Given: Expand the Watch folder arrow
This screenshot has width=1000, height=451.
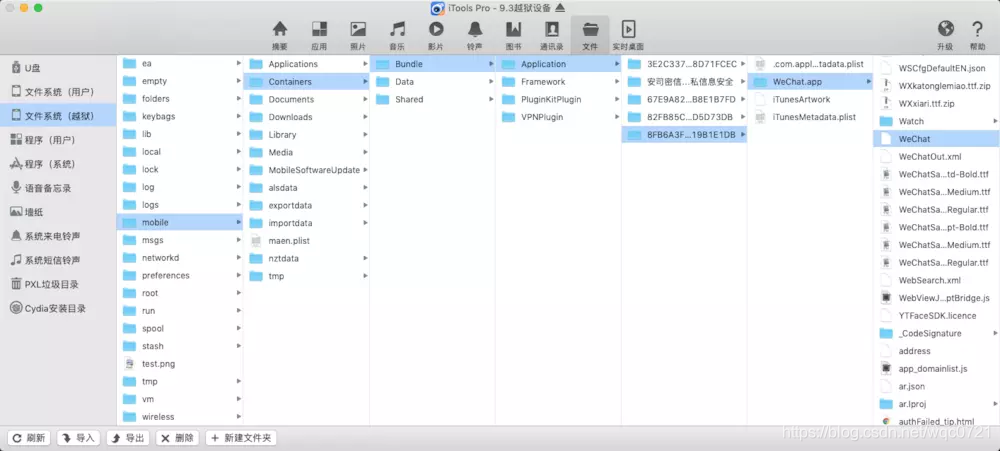Looking at the screenshot, I should 996,121.
